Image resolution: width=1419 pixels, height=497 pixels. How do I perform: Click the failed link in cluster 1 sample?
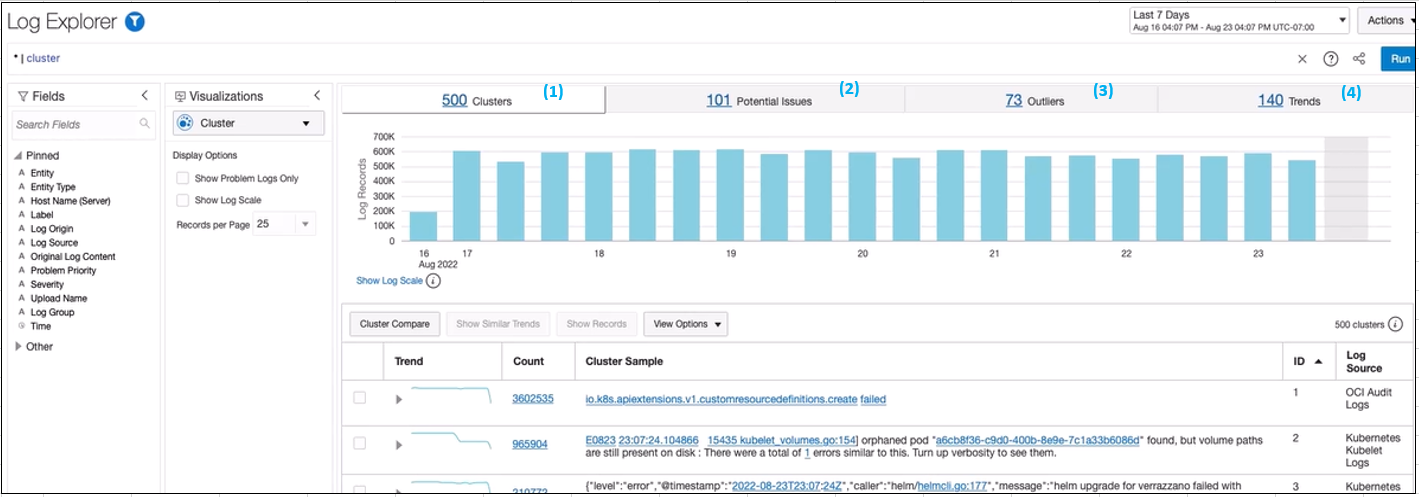coord(873,399)
